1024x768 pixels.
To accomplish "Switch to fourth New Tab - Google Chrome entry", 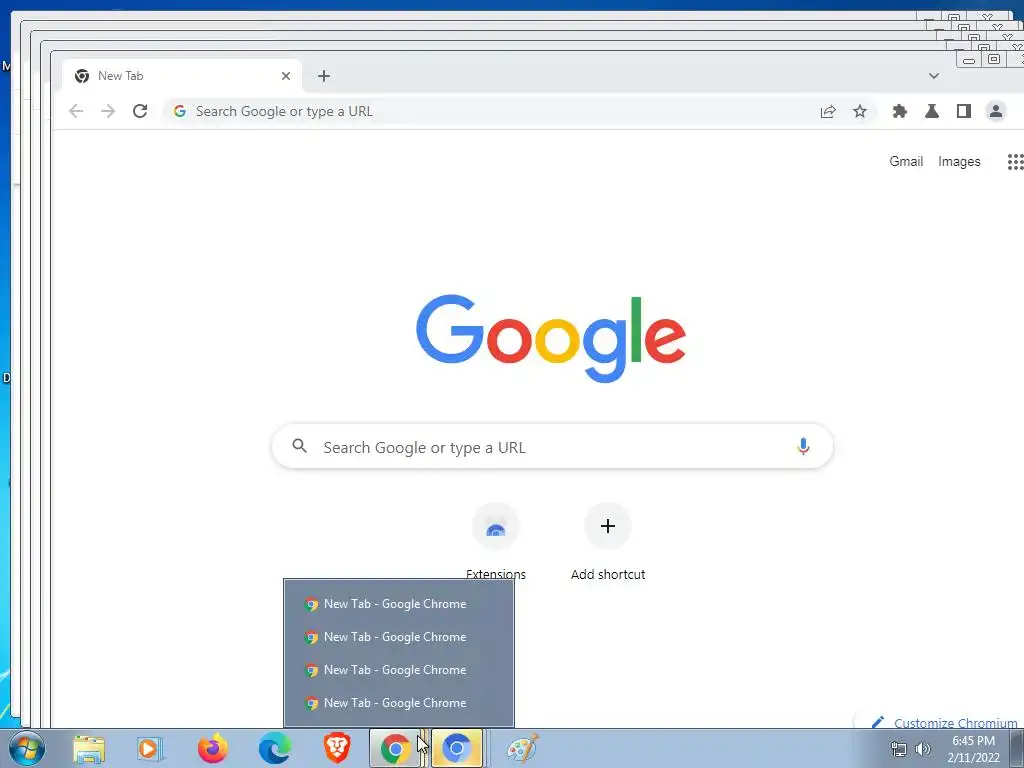I will coord(398,703).
